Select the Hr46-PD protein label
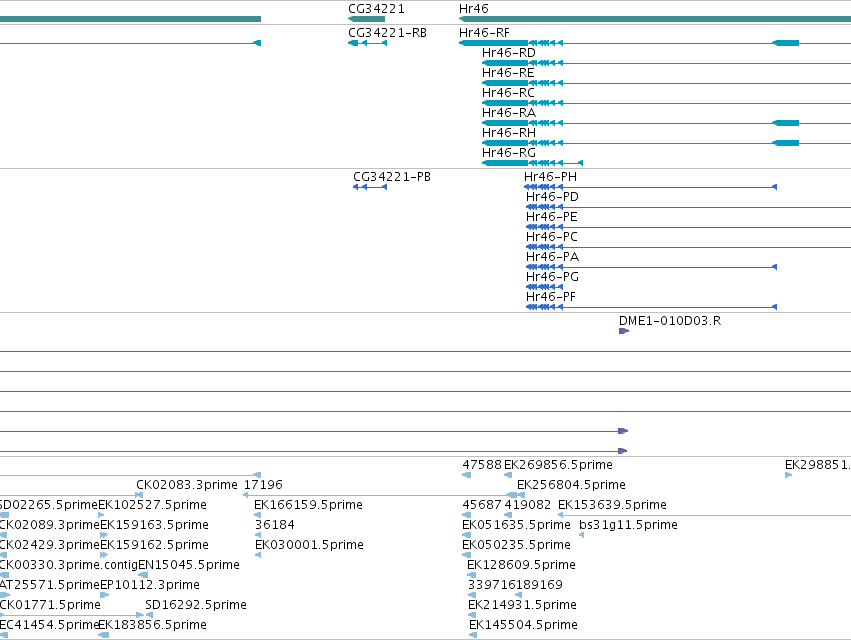Screen dimensions: 851x640 coord(552,197)
